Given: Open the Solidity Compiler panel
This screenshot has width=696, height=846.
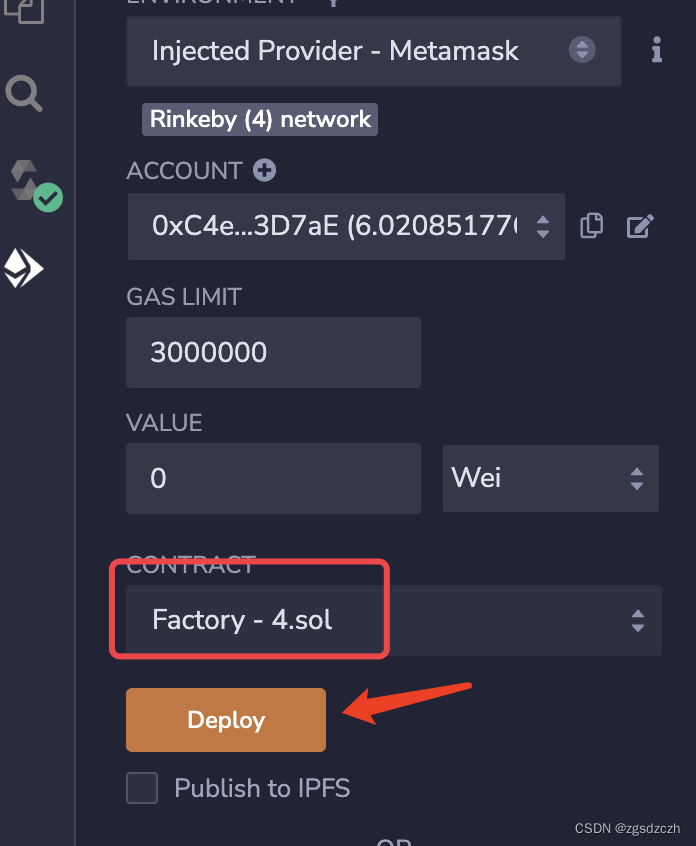Looking at the screenshot, I should (24, 178).
